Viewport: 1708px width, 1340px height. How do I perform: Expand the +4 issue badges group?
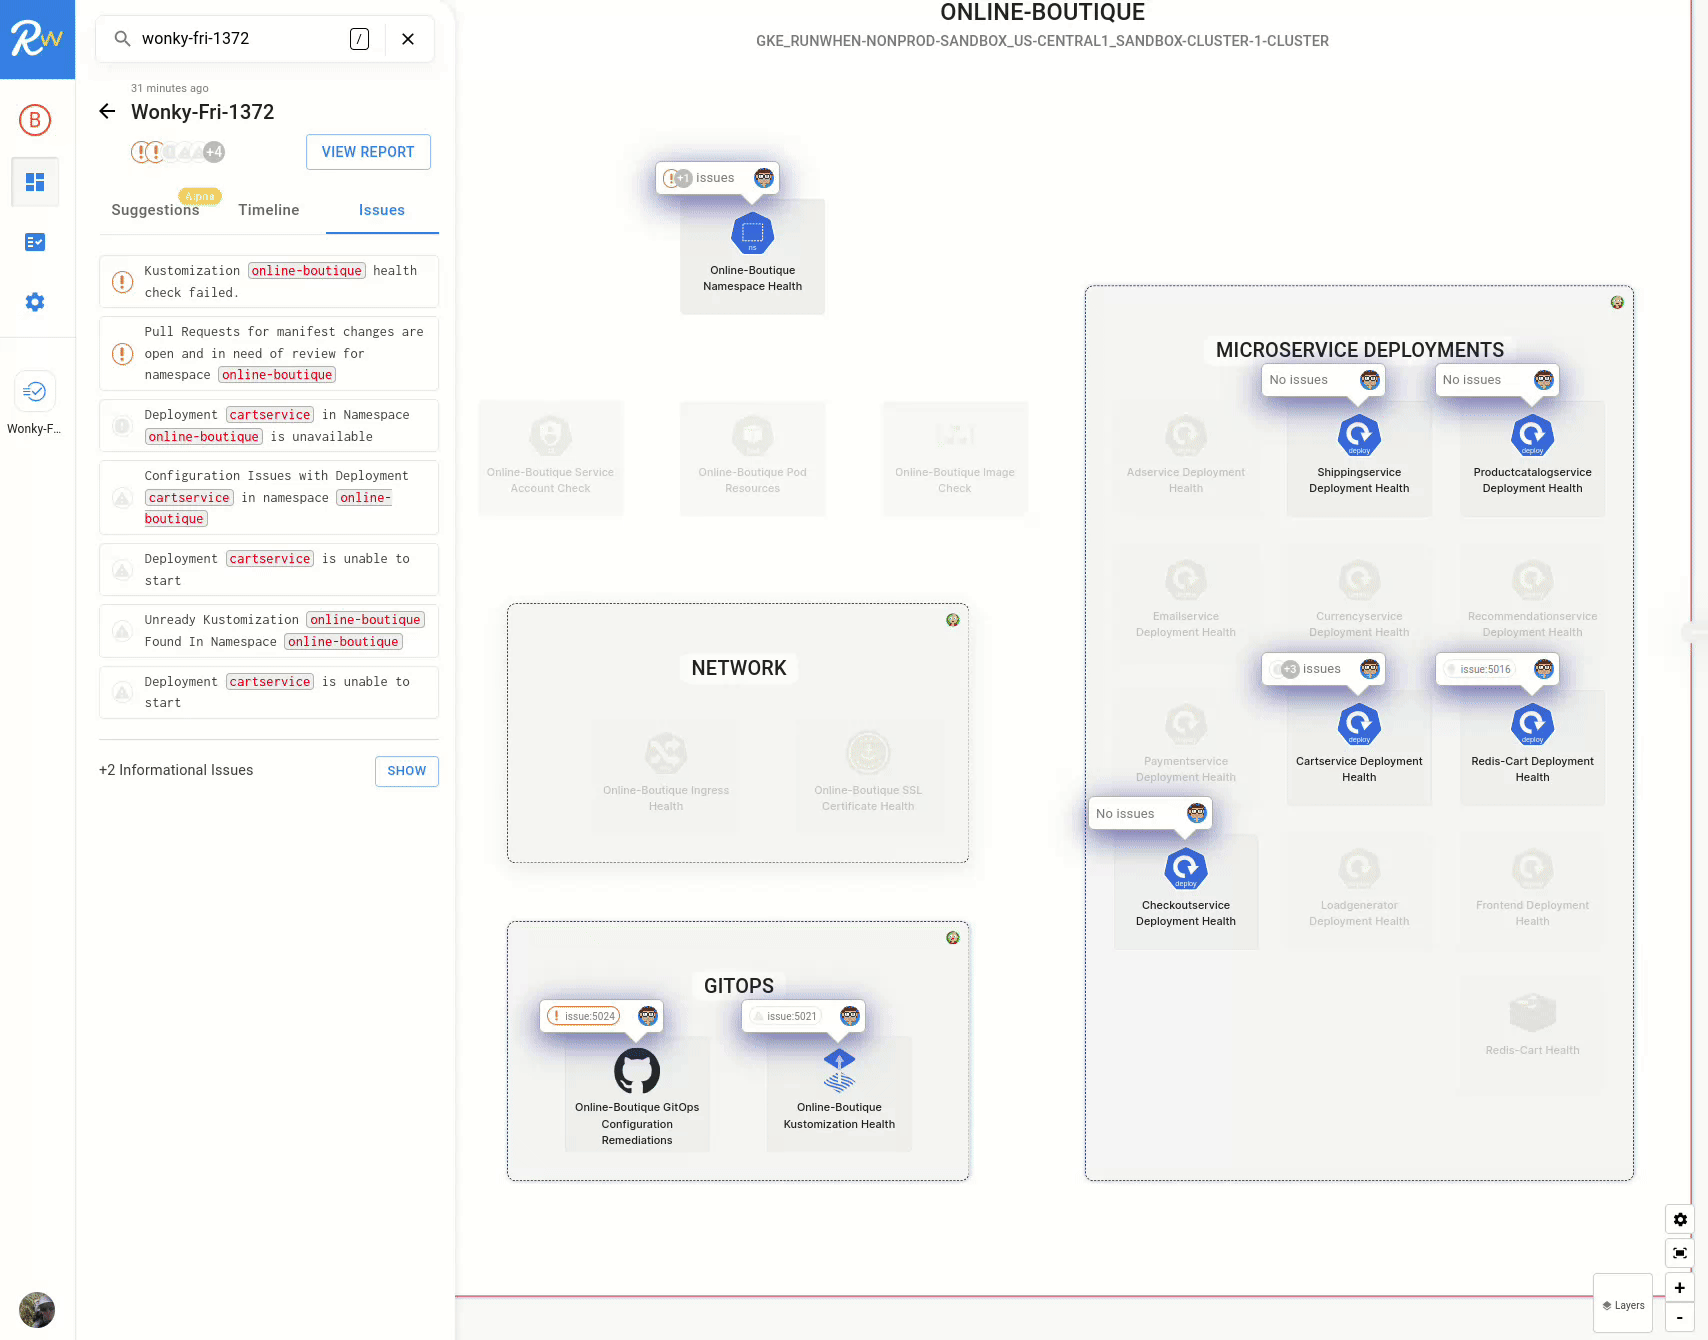214,152
